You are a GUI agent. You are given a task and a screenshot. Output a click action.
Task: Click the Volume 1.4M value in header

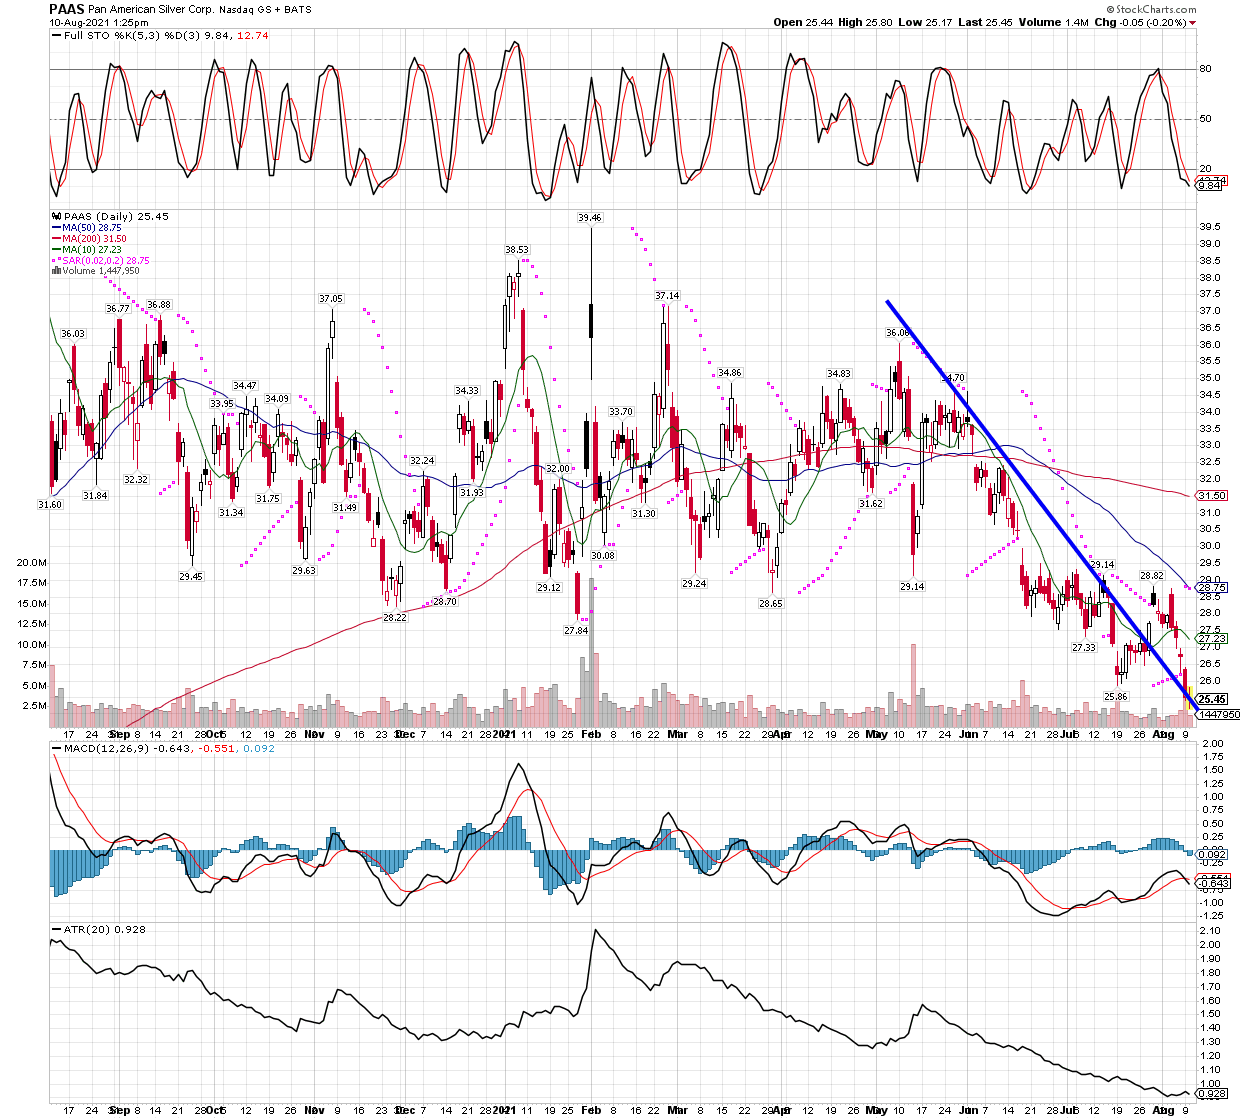coord(1054,22)
